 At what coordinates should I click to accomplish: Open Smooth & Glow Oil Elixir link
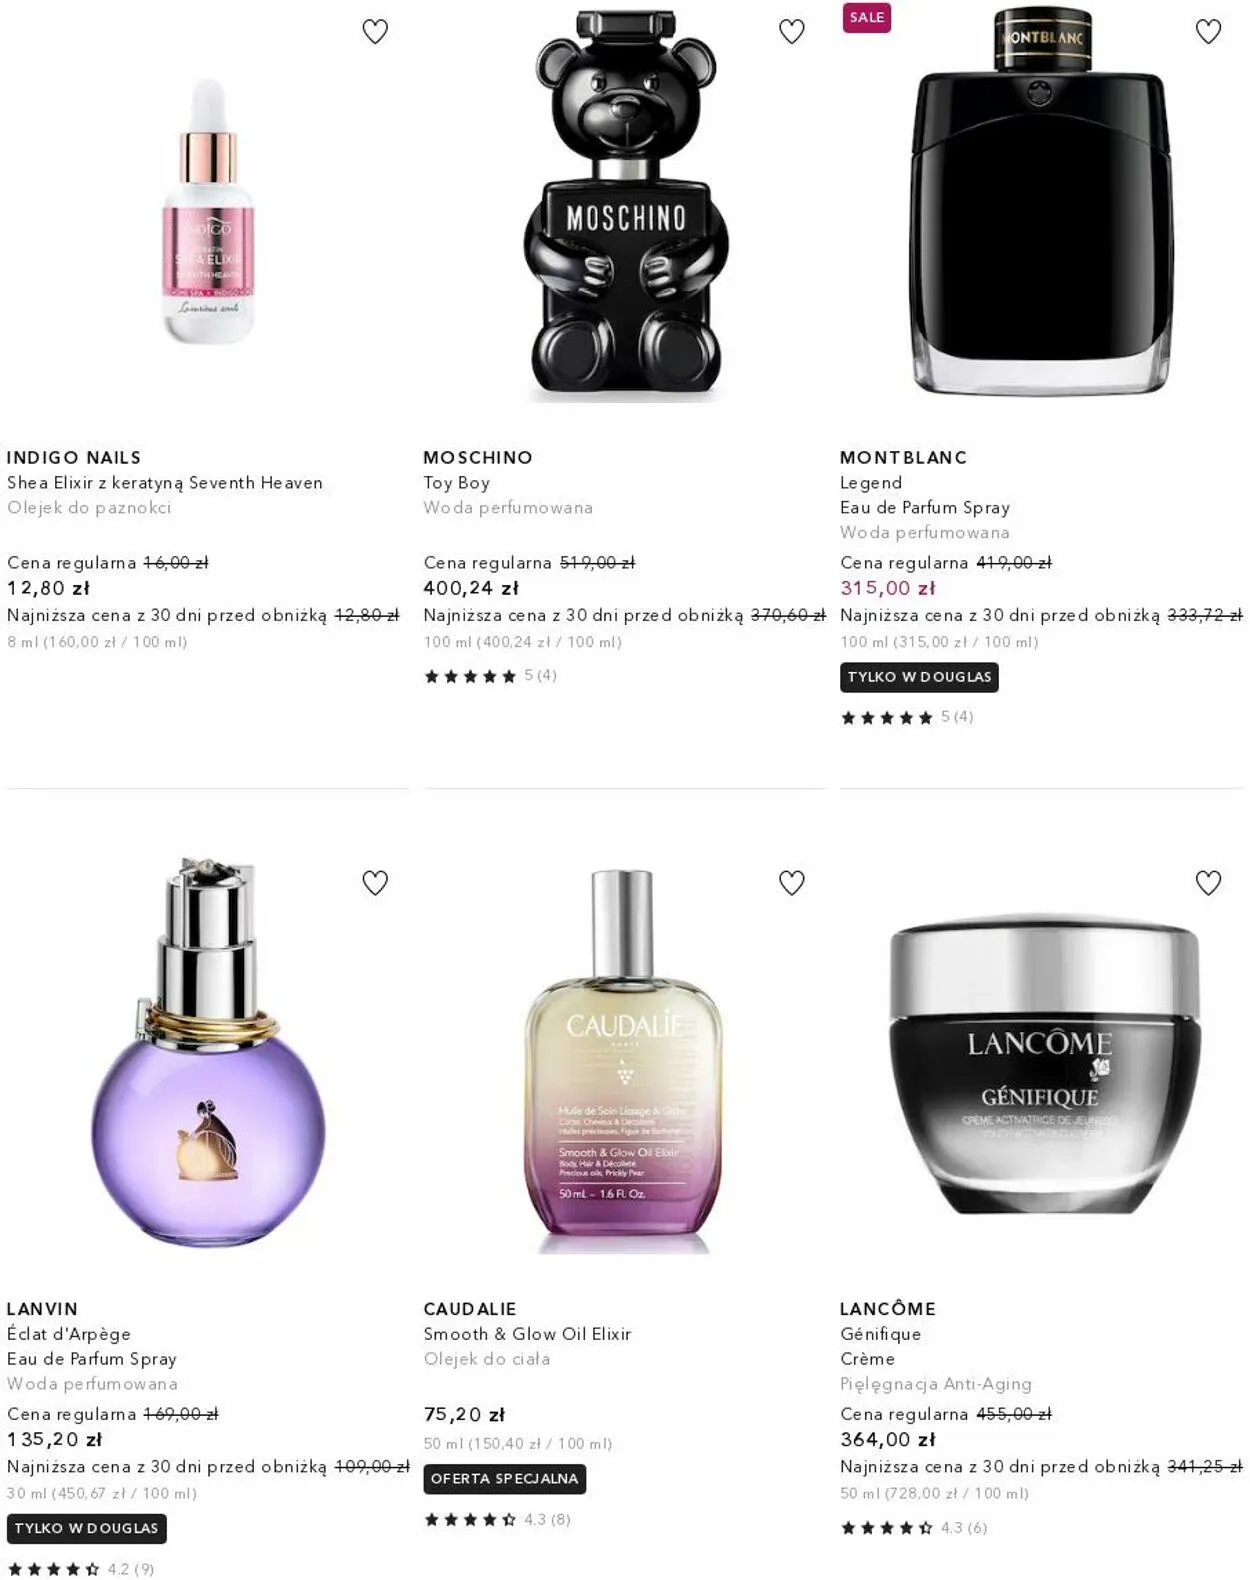click(x=528, y=1334)
